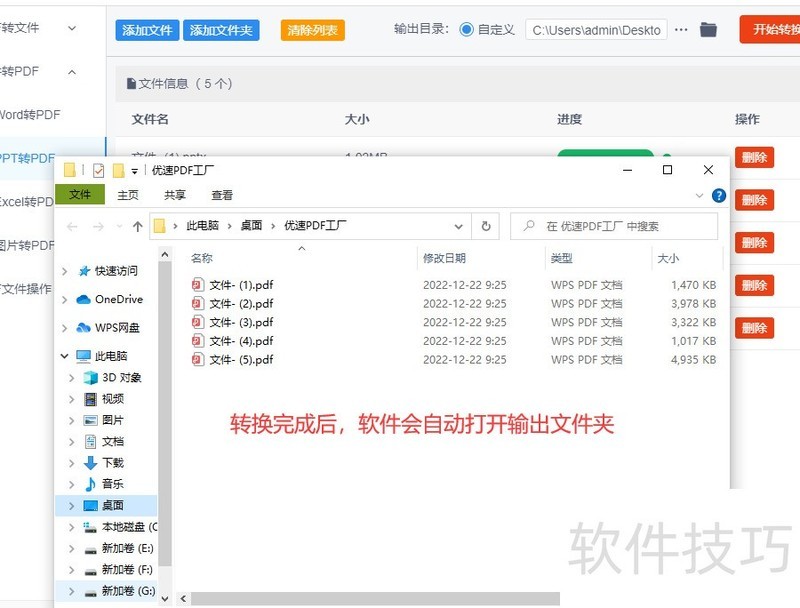Click 桌面 in the address breadcrumb

coord(251,225)
